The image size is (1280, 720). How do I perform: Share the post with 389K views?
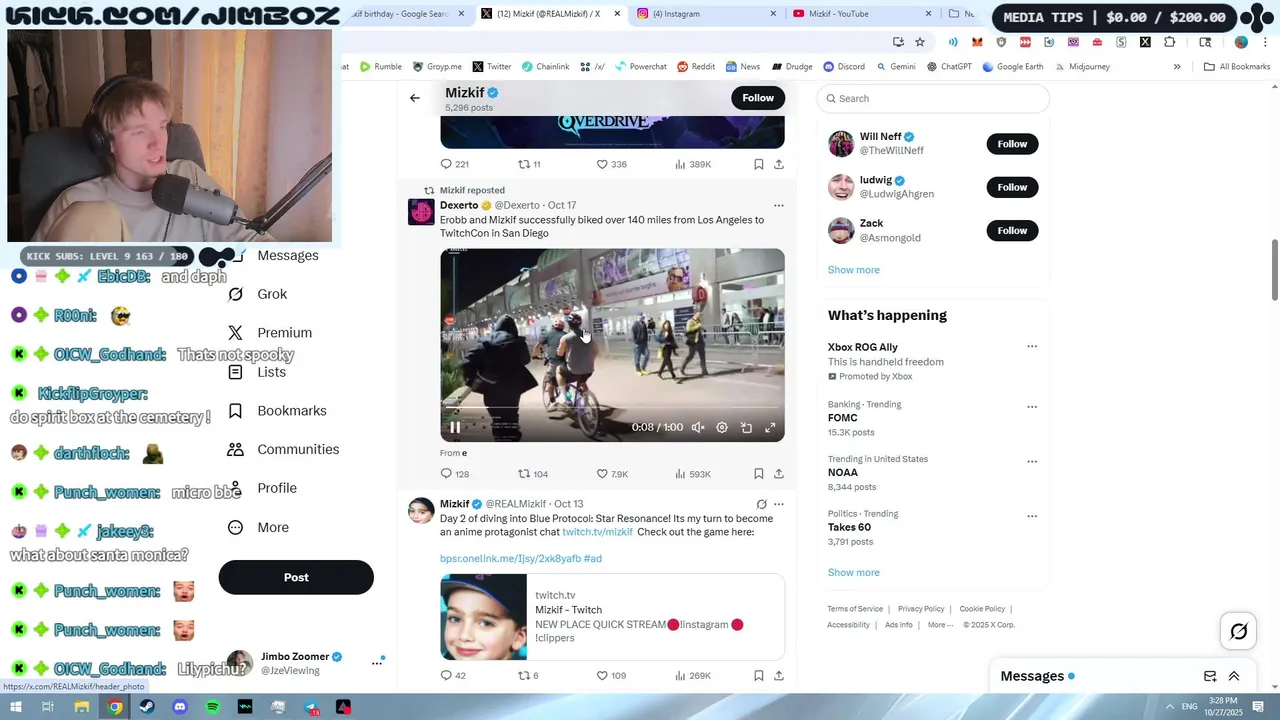point(779,164)
